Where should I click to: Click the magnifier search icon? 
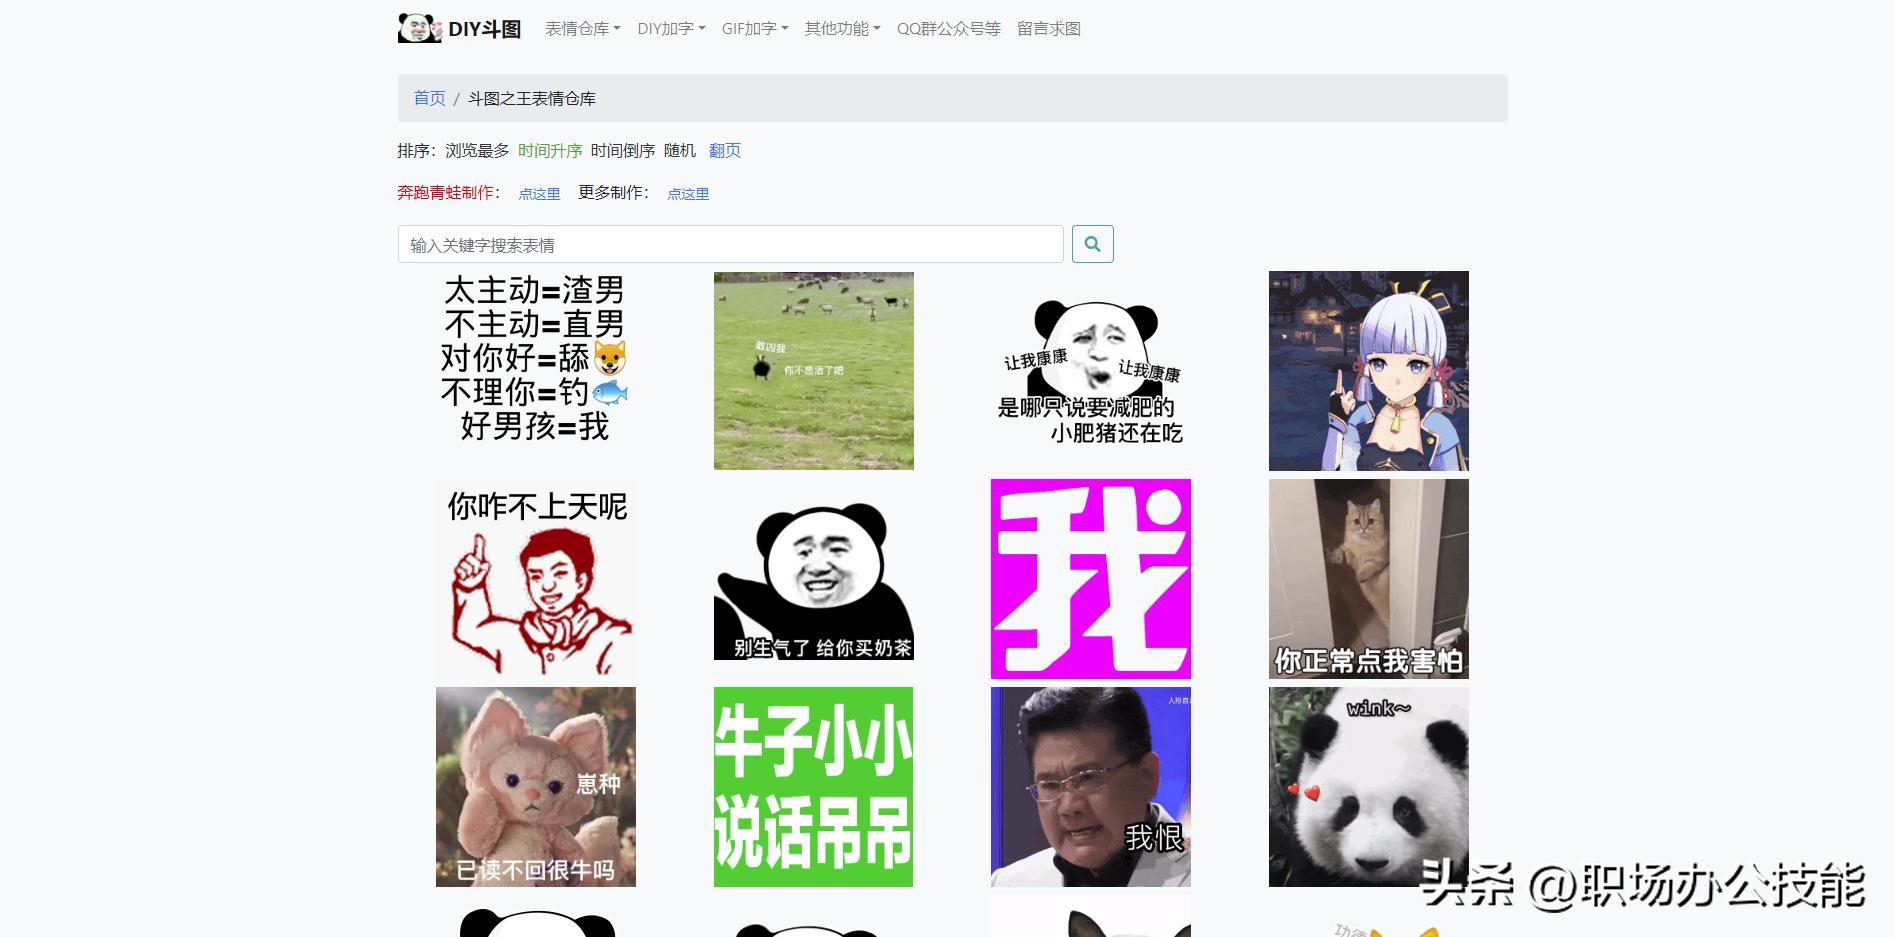point(1093,243)
